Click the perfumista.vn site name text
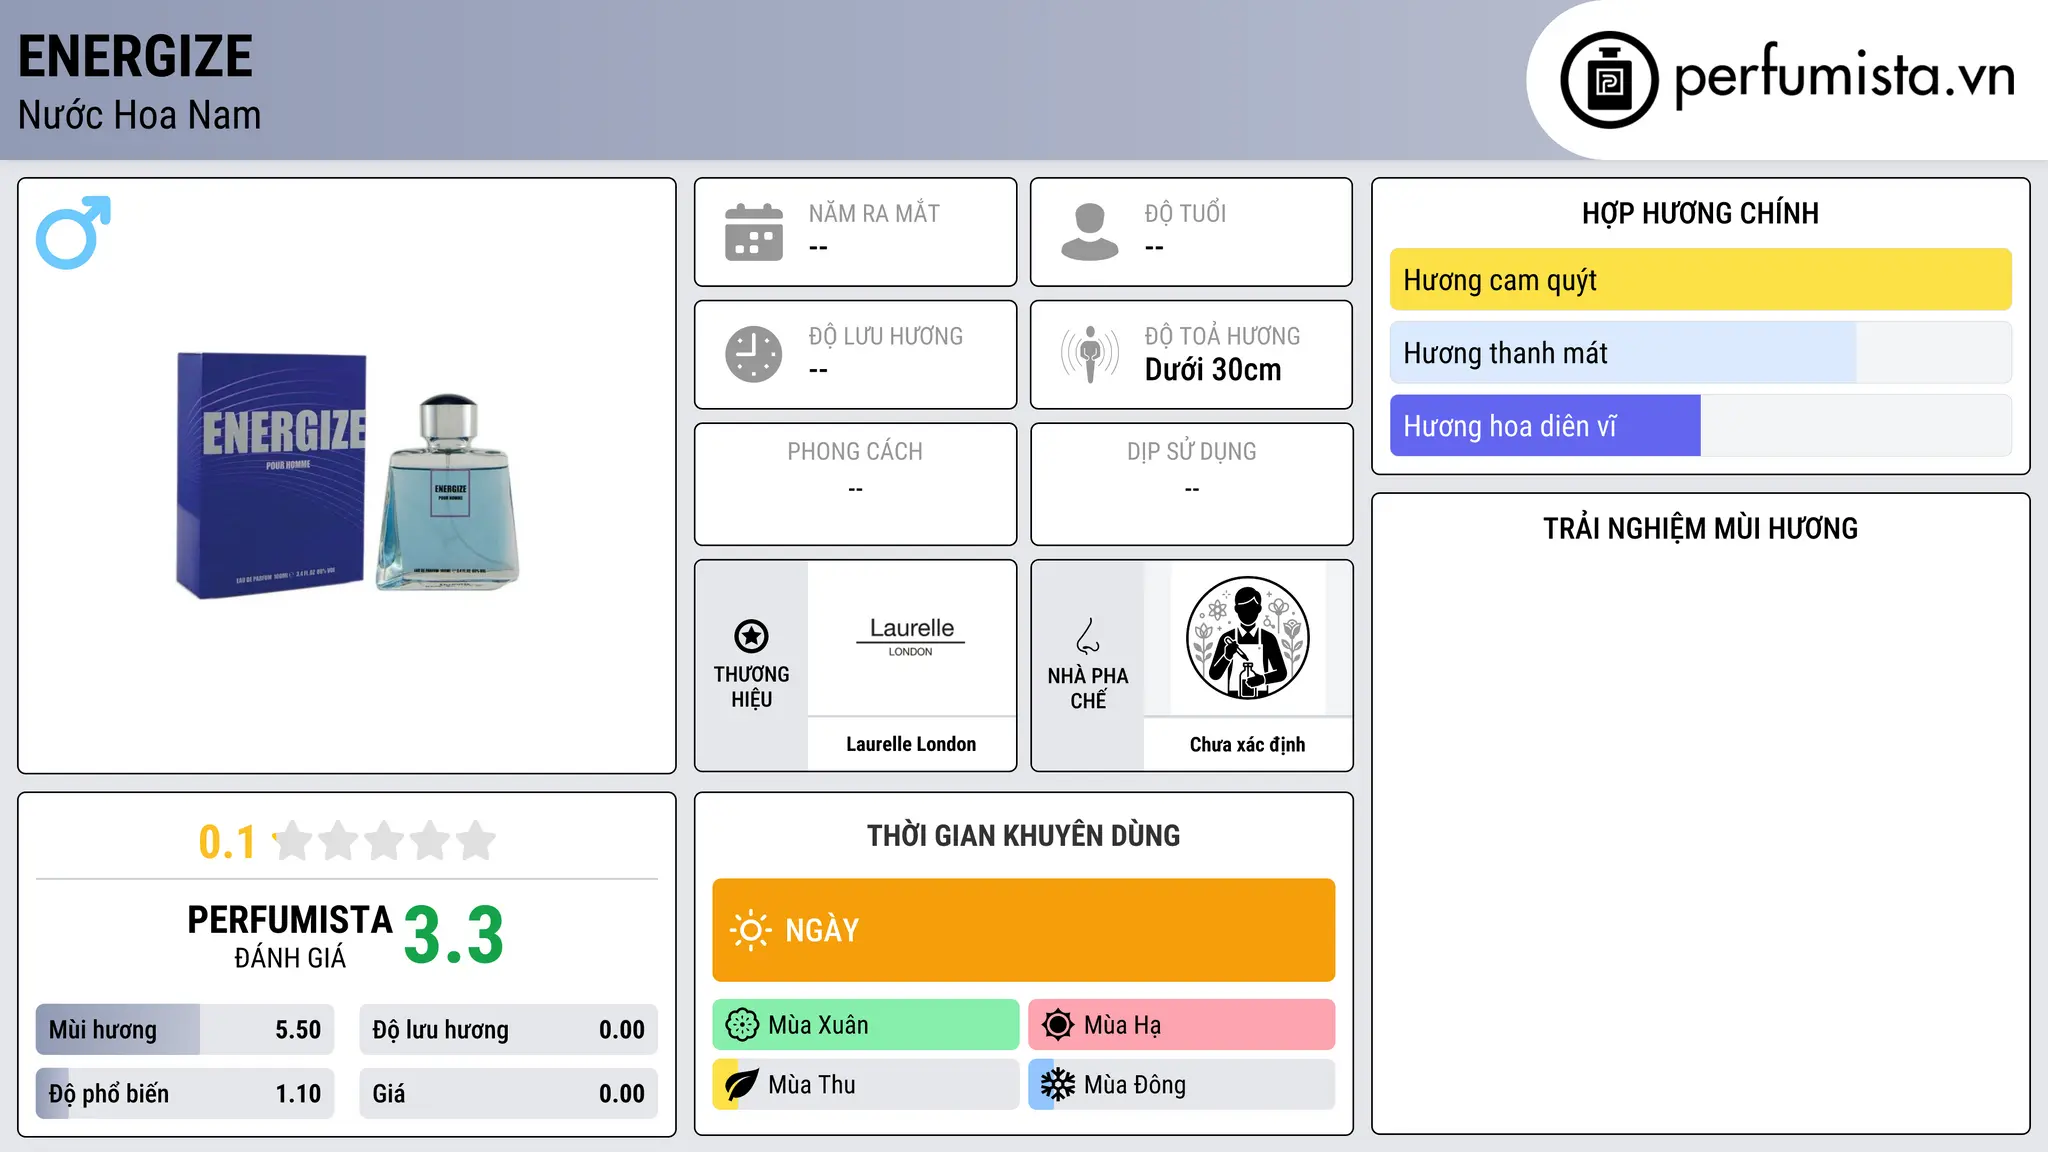 tap(1845, 76)
